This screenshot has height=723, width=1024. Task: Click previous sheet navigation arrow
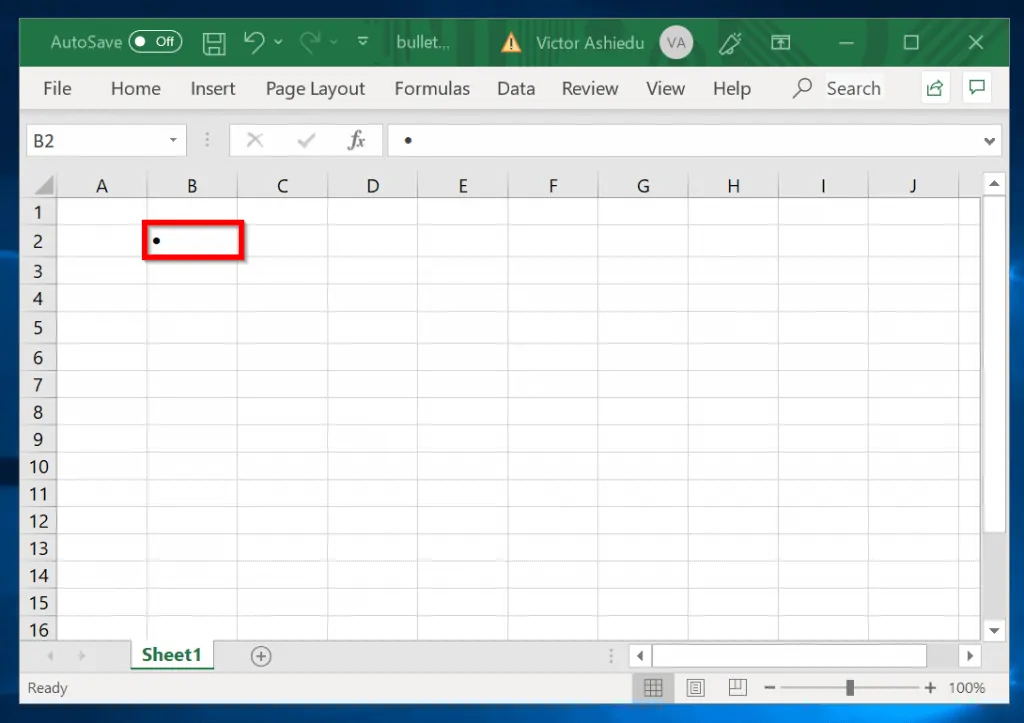click(50, 655)
